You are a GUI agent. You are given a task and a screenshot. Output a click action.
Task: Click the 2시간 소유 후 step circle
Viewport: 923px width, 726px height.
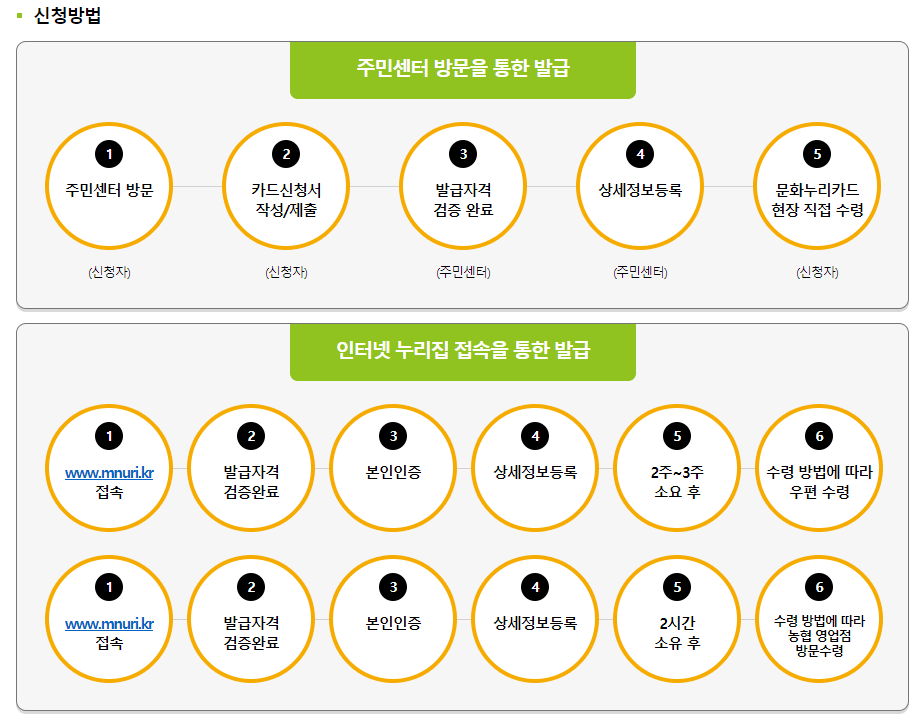click(x=677, y=619)
